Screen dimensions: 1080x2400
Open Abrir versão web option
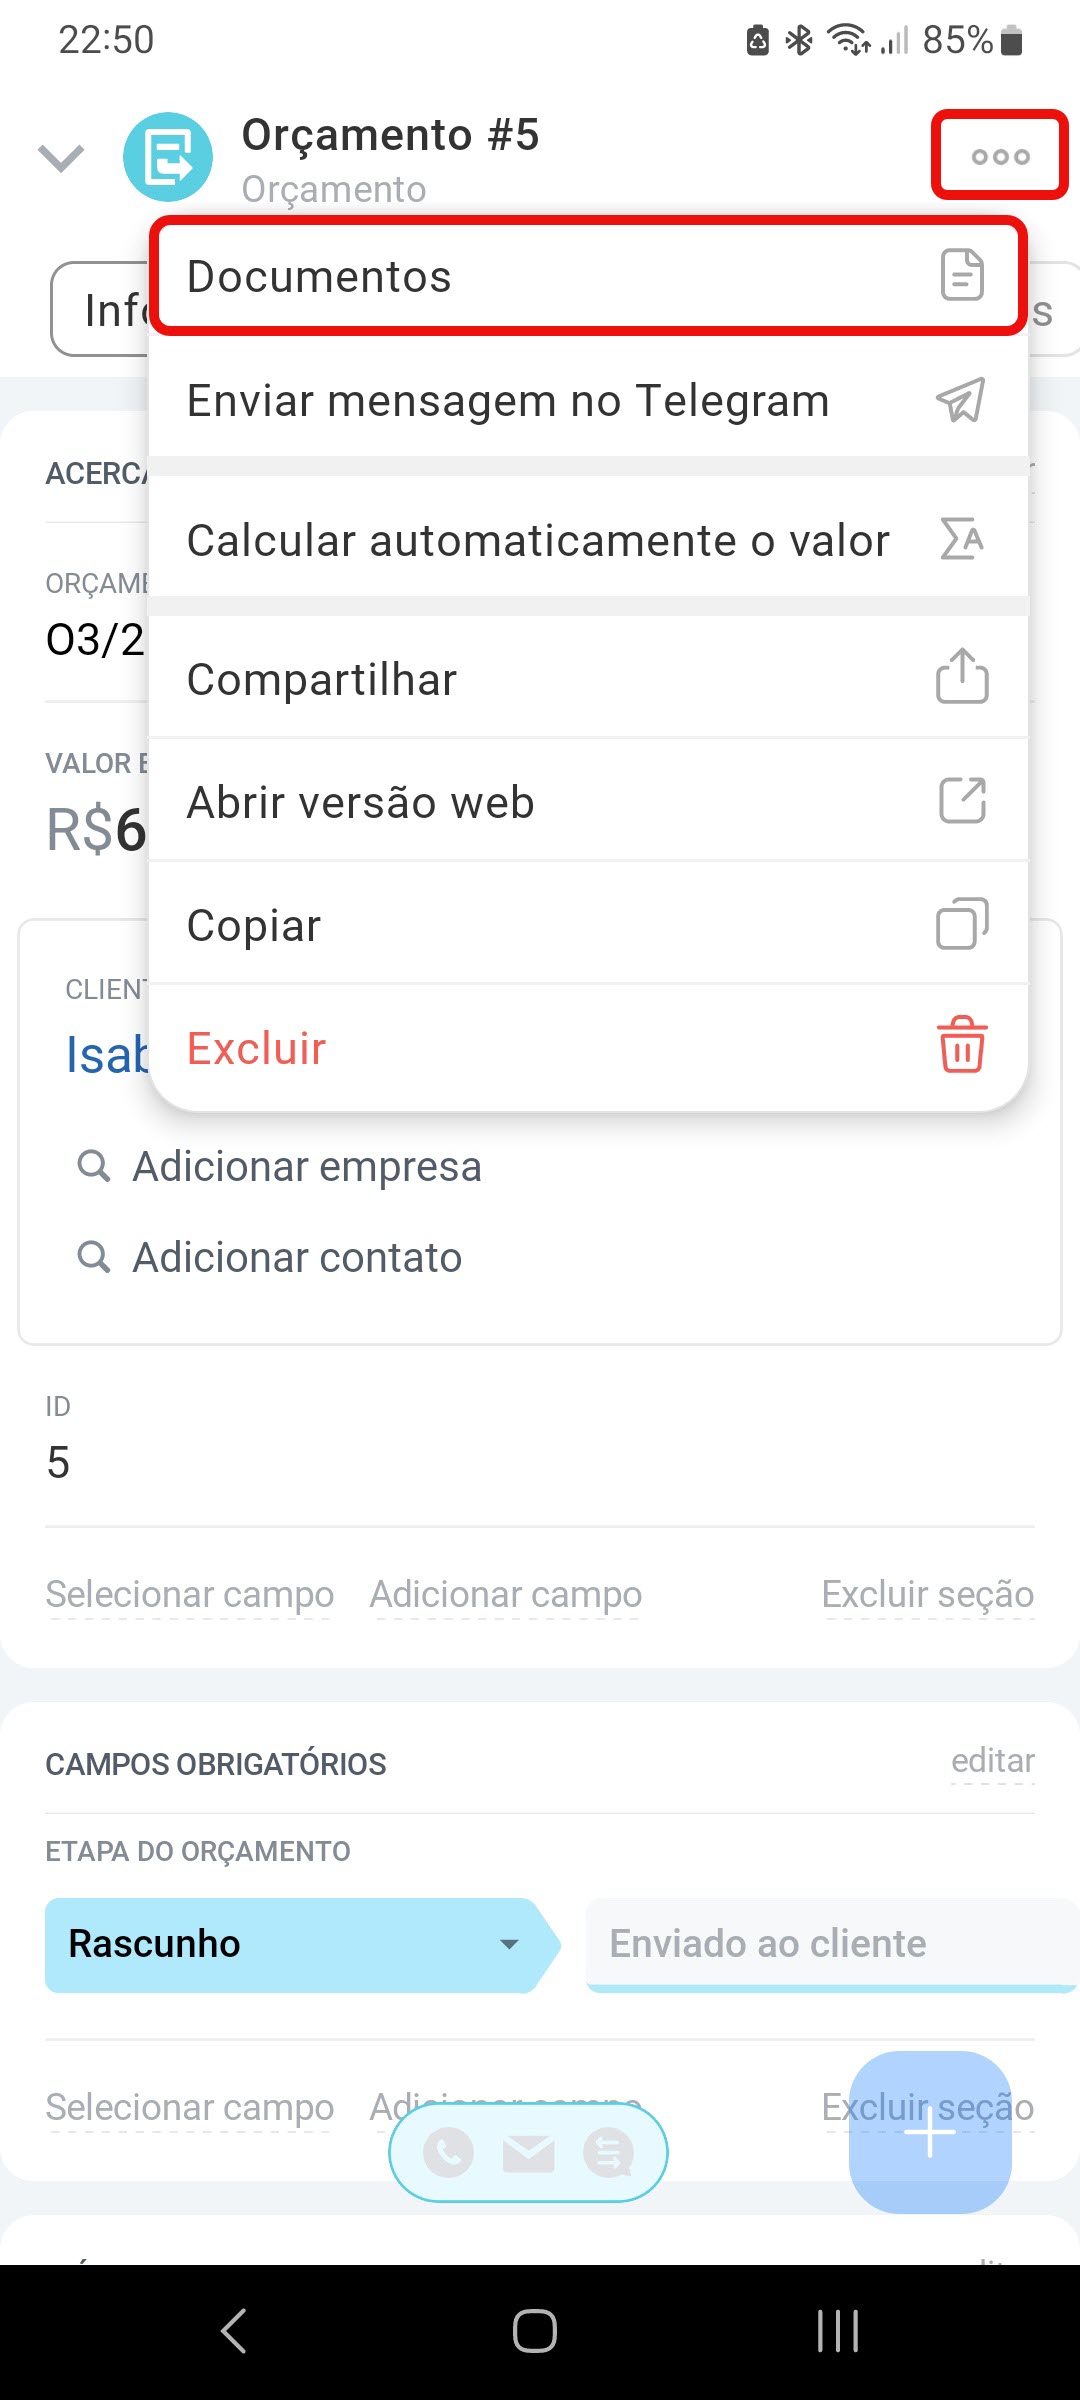click(x=588, y=802)
